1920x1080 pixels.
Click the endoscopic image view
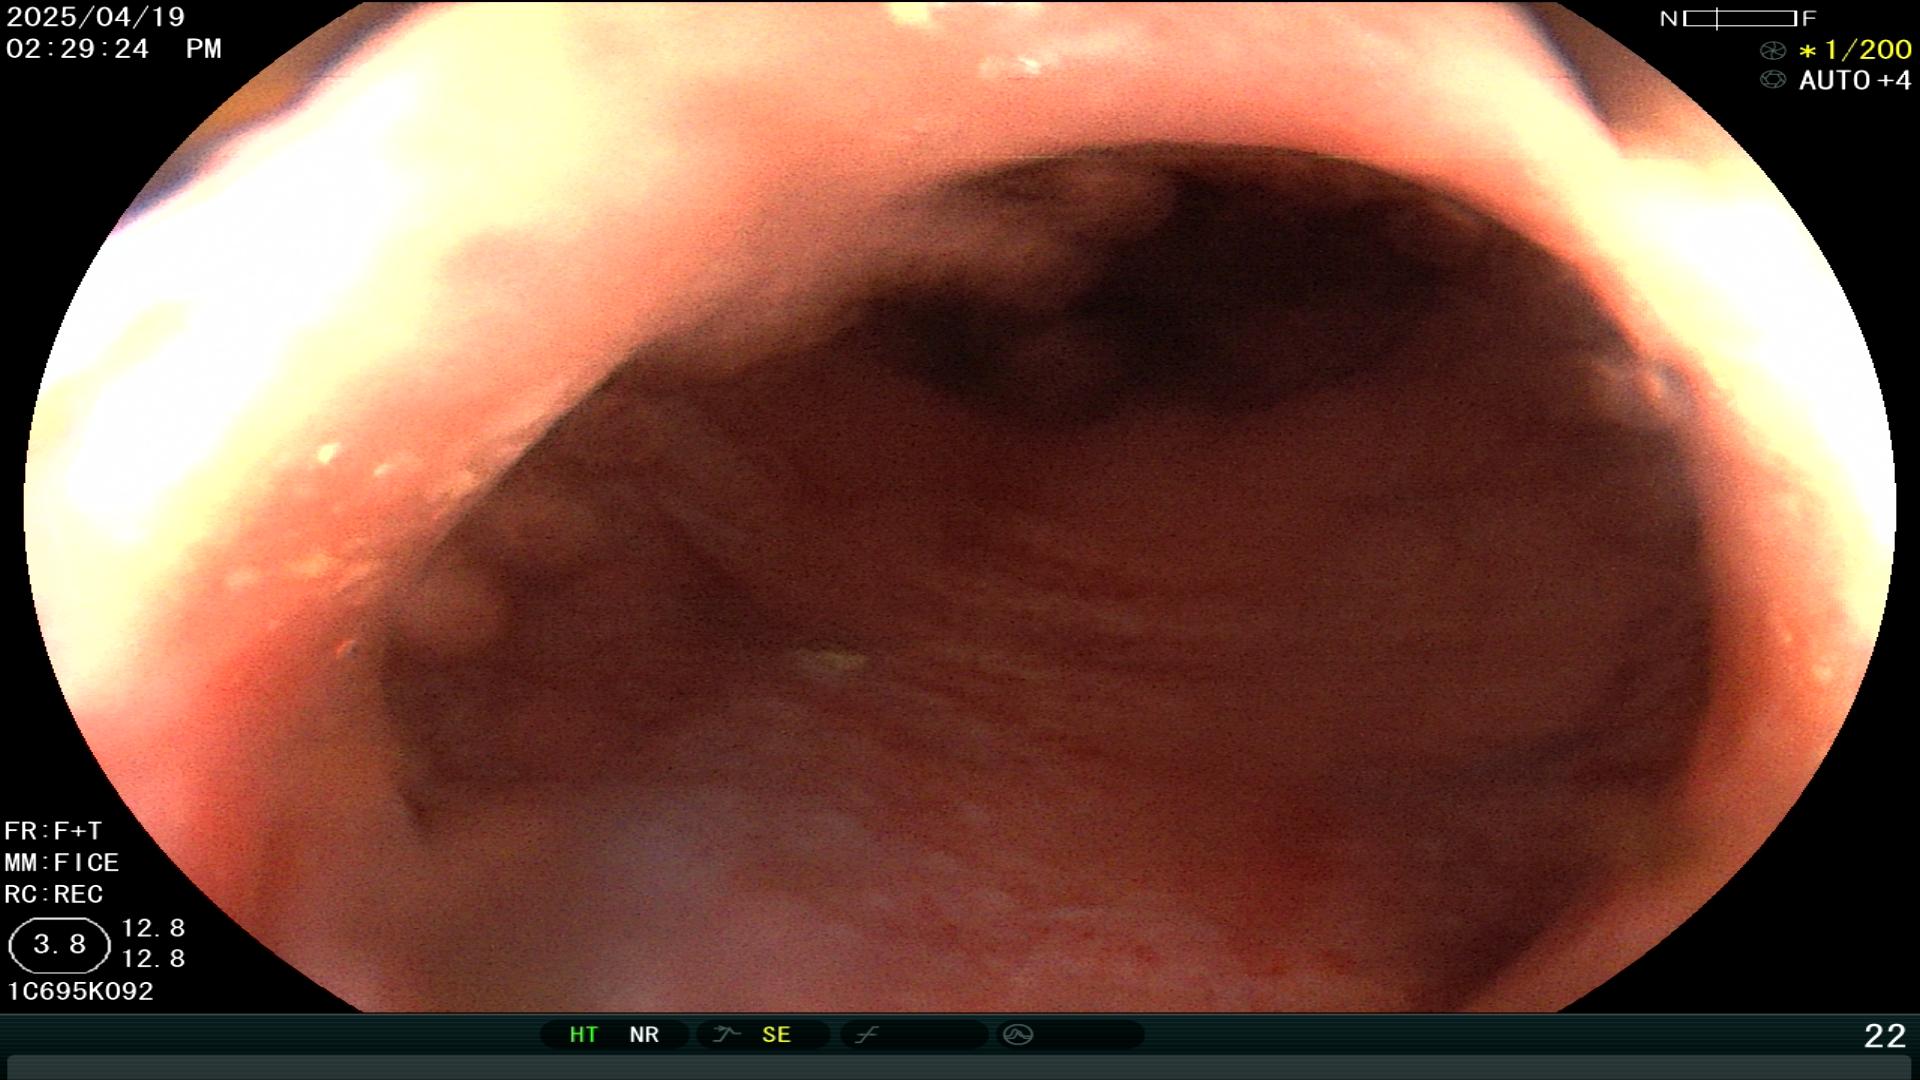960,506
